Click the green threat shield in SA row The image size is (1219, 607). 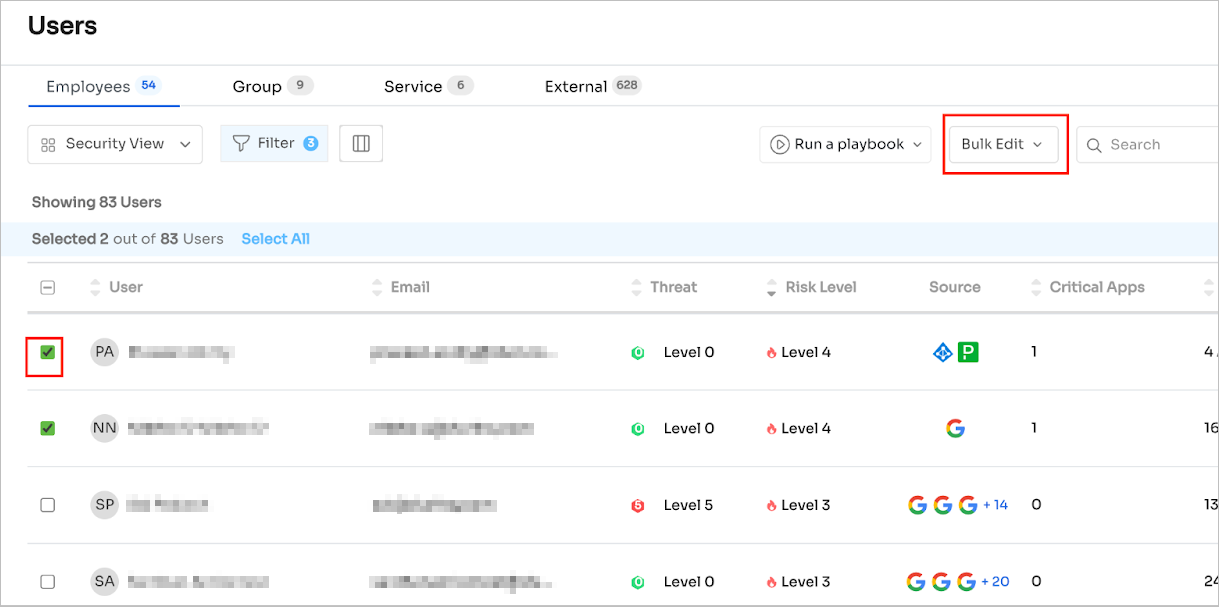[x=638, y=582]
